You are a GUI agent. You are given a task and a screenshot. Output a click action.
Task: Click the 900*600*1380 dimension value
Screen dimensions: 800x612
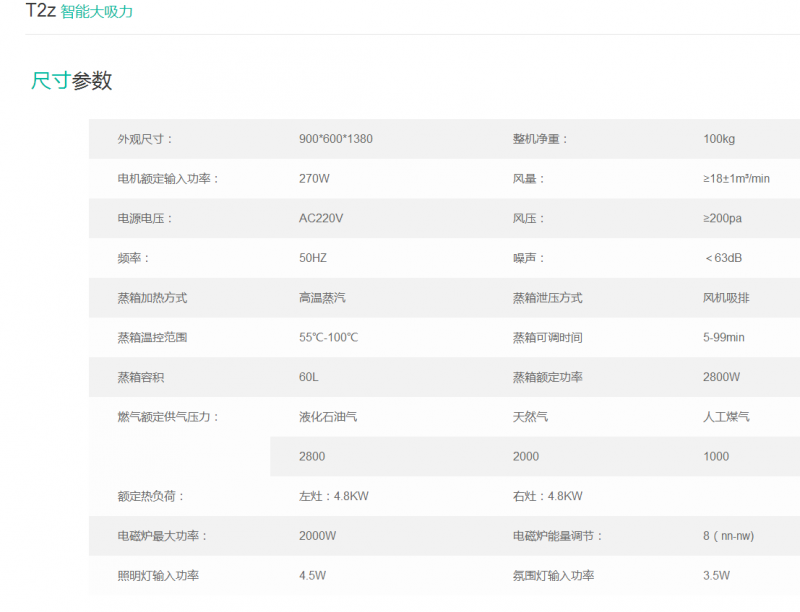335,139
